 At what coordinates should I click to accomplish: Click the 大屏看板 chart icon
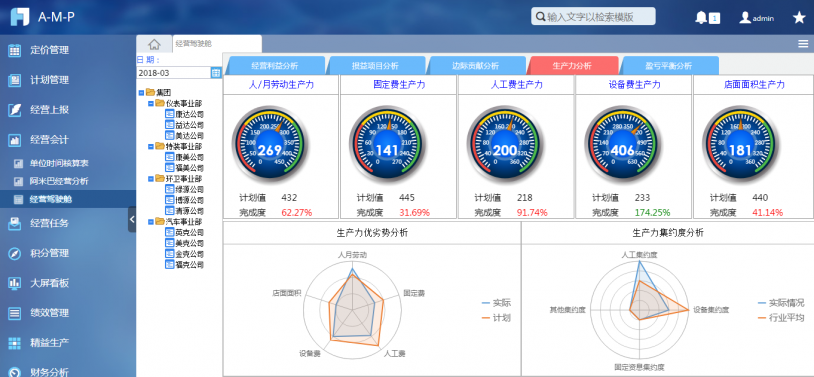coord(15,283)
